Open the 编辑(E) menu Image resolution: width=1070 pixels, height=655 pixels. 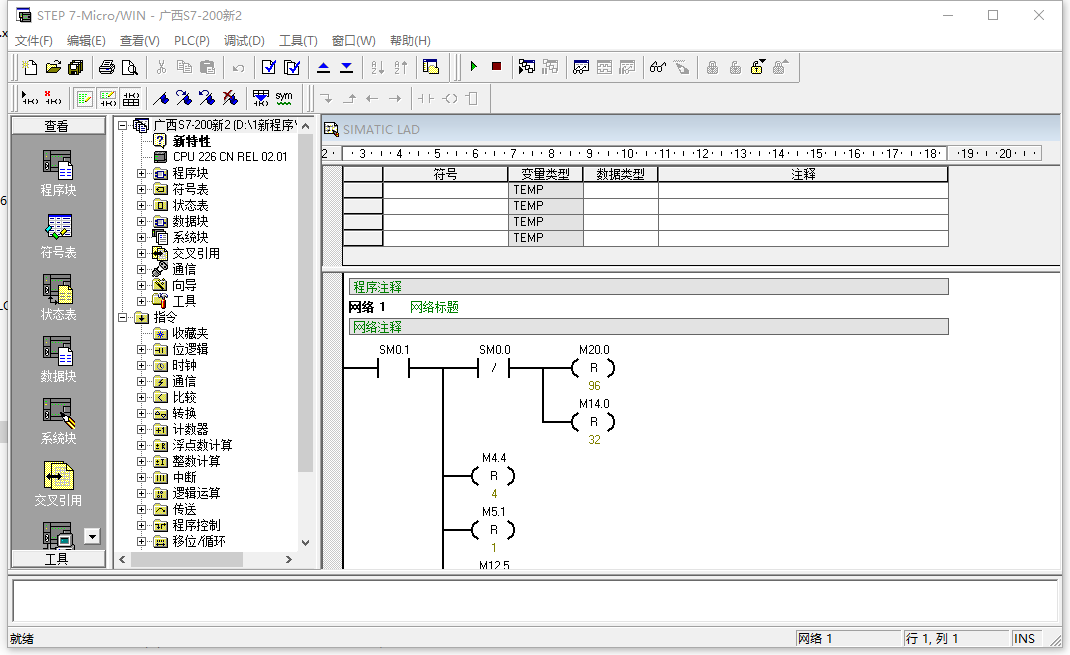coord(86,40)
